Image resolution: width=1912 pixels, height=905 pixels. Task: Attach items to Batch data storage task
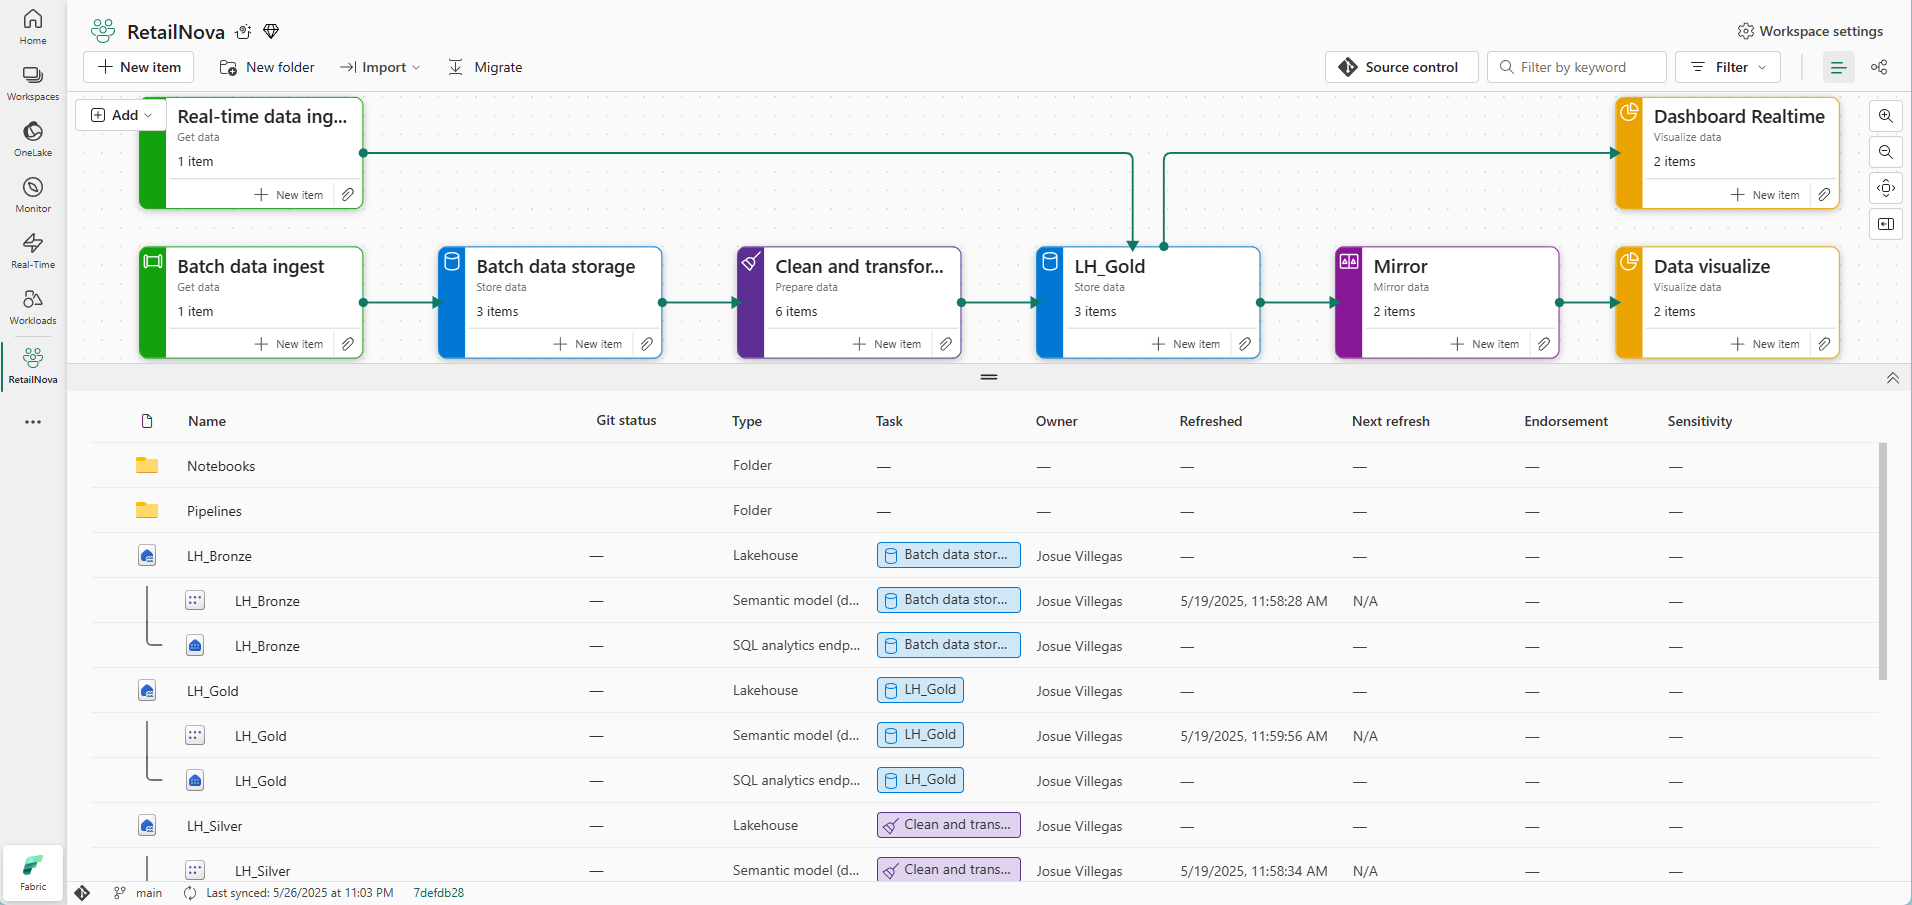646,344
